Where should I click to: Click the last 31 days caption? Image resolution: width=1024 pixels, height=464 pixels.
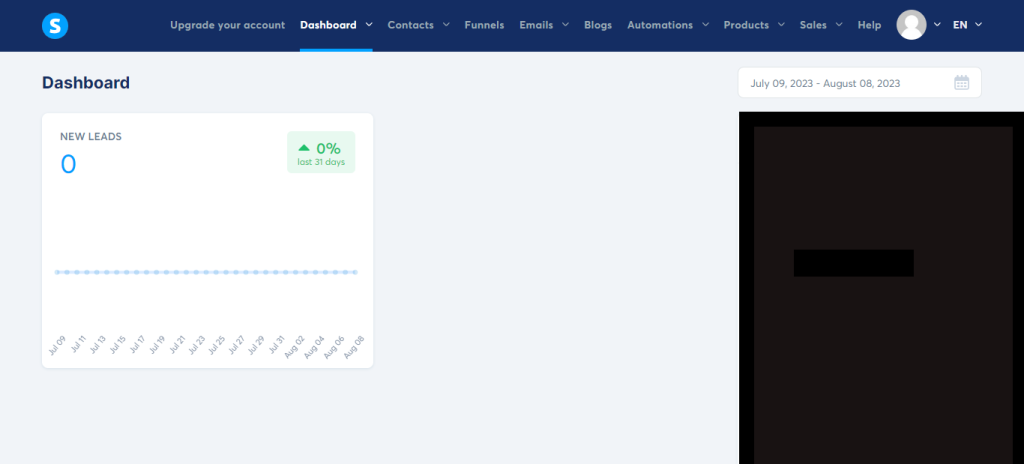pos(321,162)
